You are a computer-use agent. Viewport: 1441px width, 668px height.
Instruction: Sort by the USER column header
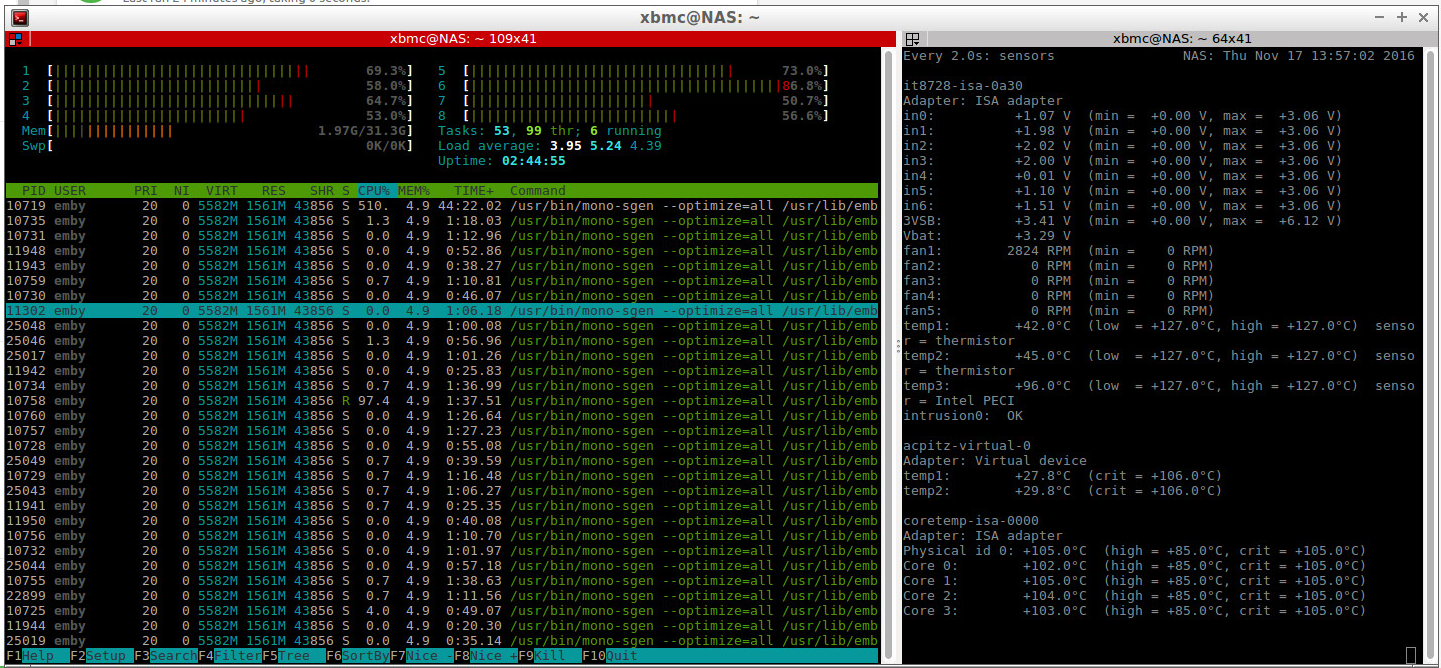pos(70,191)
